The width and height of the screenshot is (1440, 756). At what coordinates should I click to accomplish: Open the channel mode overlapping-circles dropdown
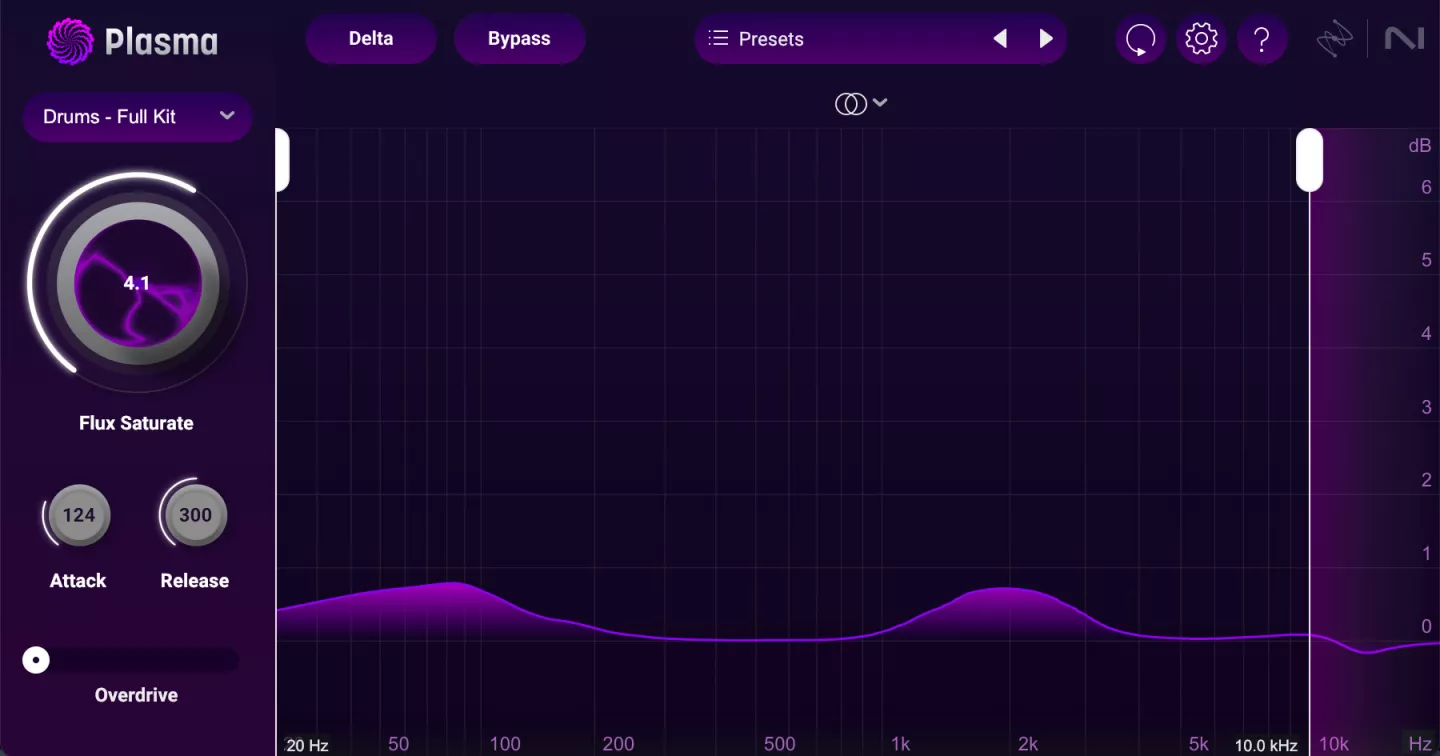pyautogui.click(x=862, y=103)
